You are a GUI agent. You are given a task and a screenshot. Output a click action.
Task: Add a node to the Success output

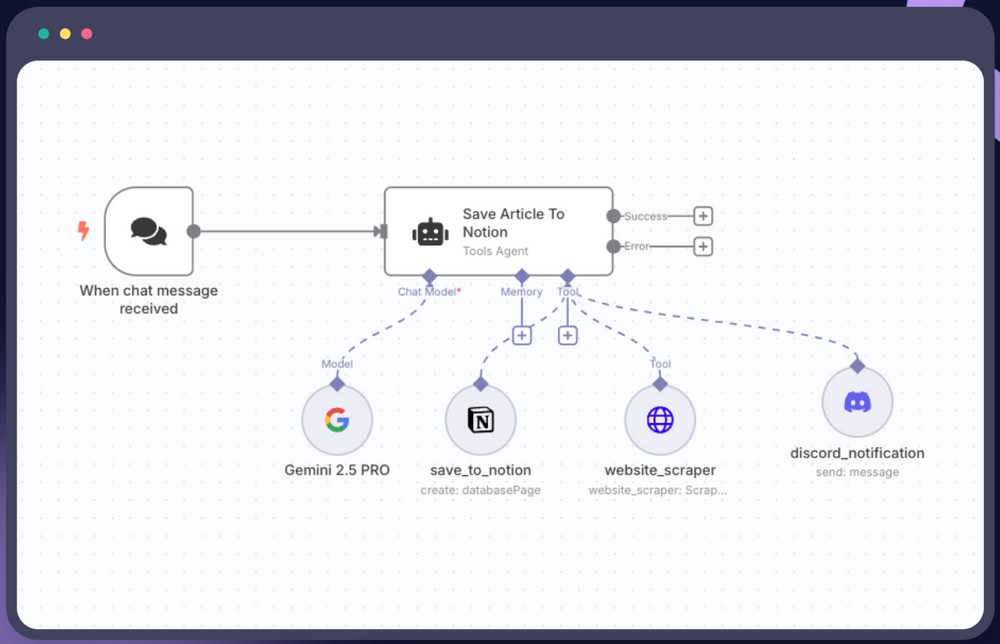pyautogui.click(x=703, y=216)
